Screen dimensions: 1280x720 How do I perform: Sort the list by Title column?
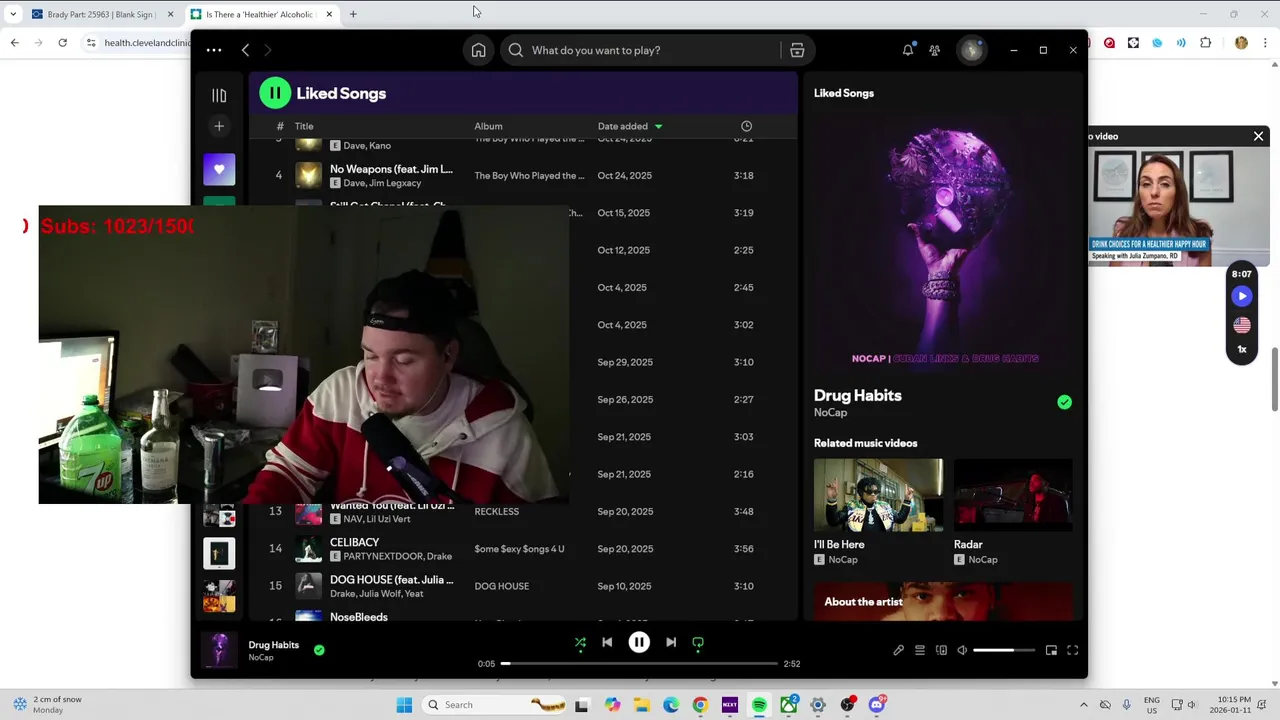(x=304, y=126)
